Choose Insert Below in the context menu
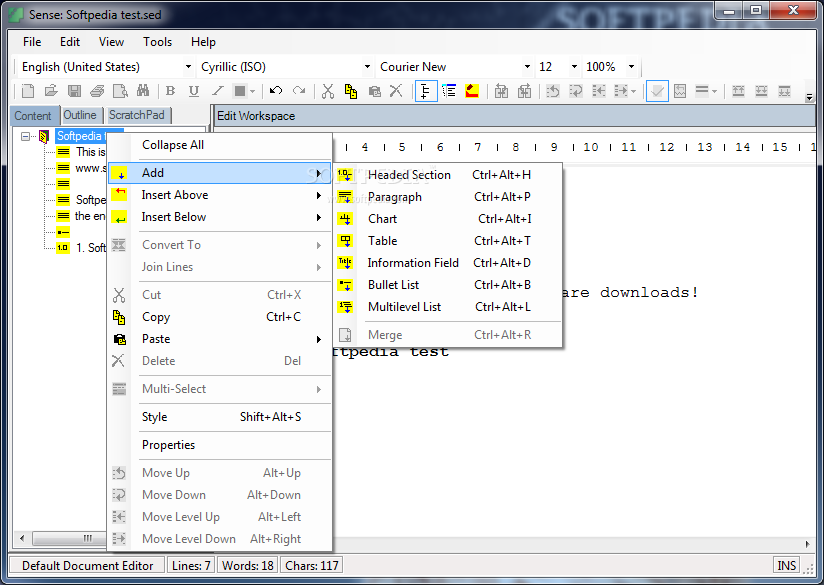824x585 pixels. (220, 217)
